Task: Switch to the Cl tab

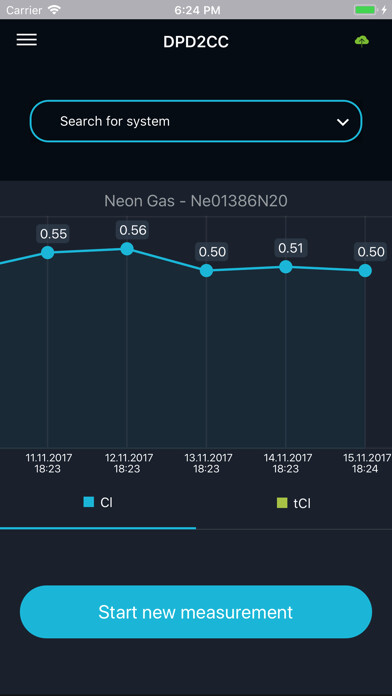Action: tap(98, 503)
